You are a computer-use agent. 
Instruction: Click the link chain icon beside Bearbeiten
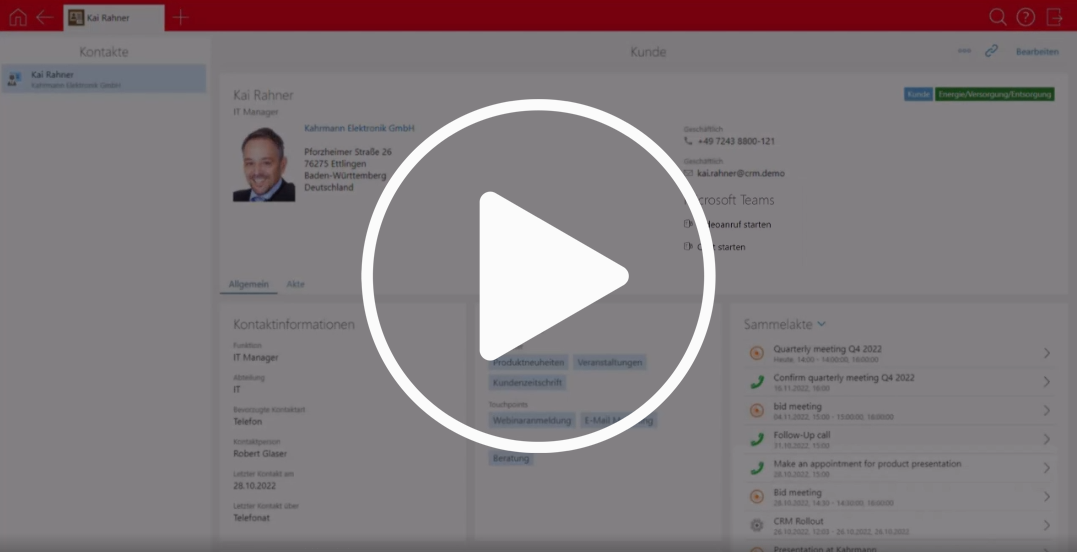tap(991, 51)
